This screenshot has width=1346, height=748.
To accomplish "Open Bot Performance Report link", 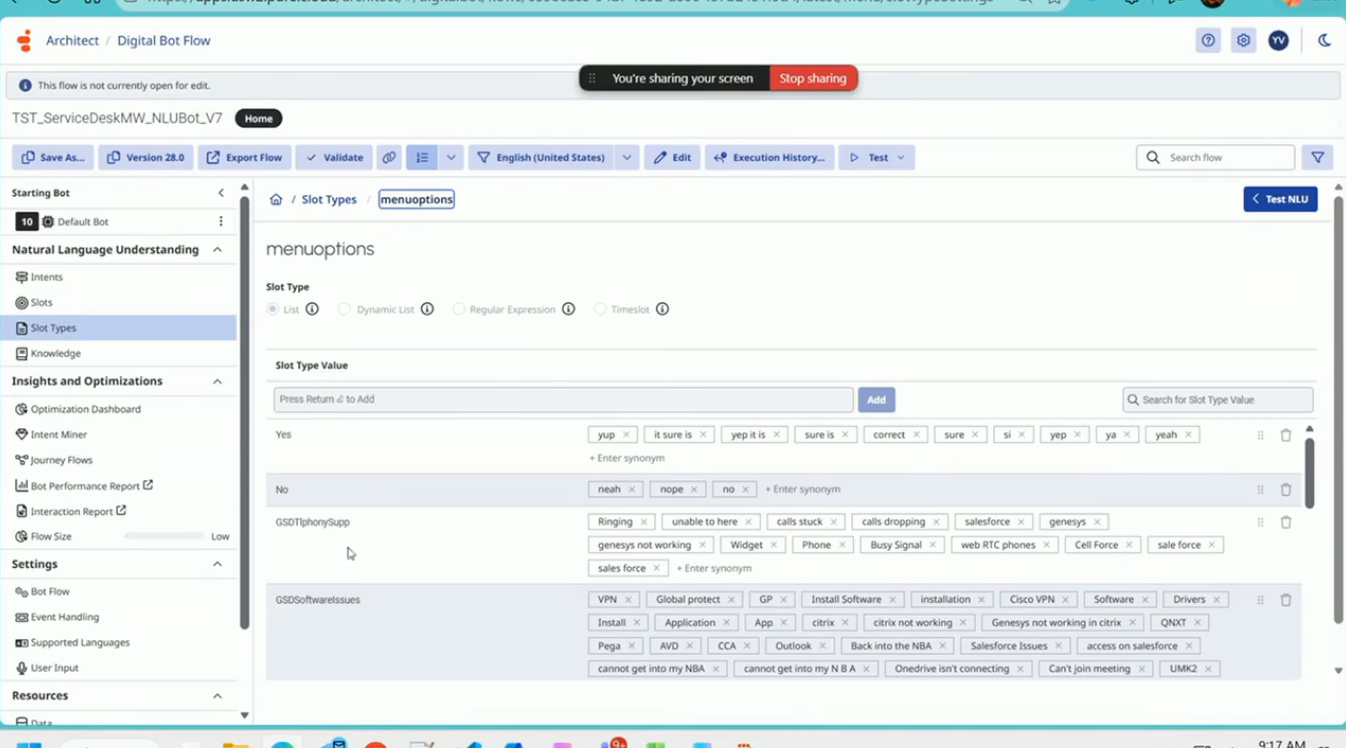I will 85,486.
